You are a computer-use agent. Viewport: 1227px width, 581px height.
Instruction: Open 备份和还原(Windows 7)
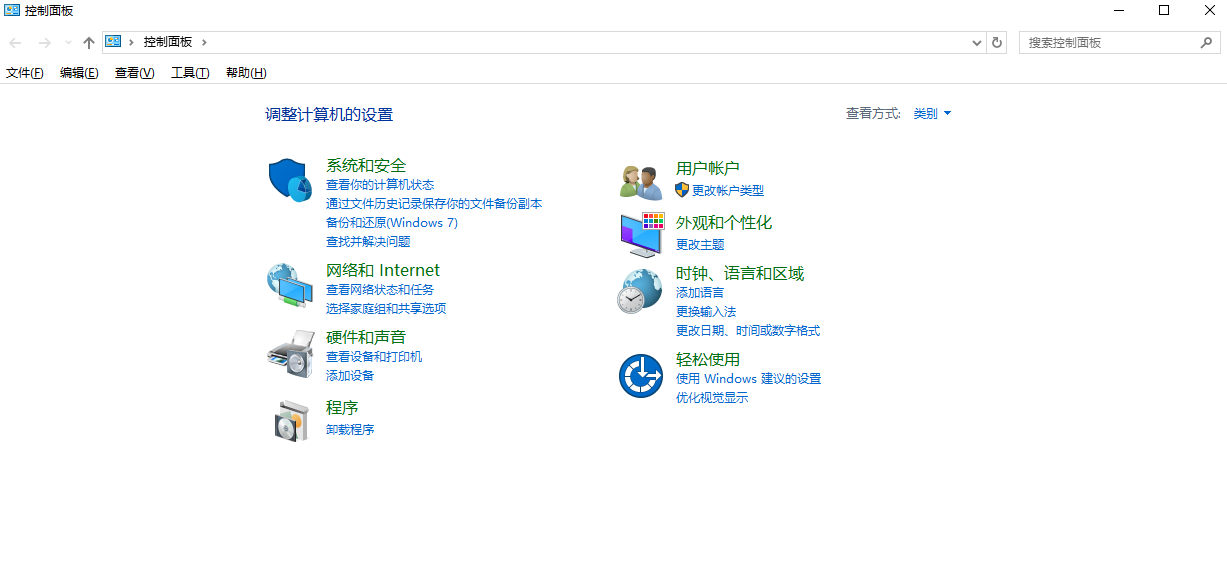(x=391, y=222)
